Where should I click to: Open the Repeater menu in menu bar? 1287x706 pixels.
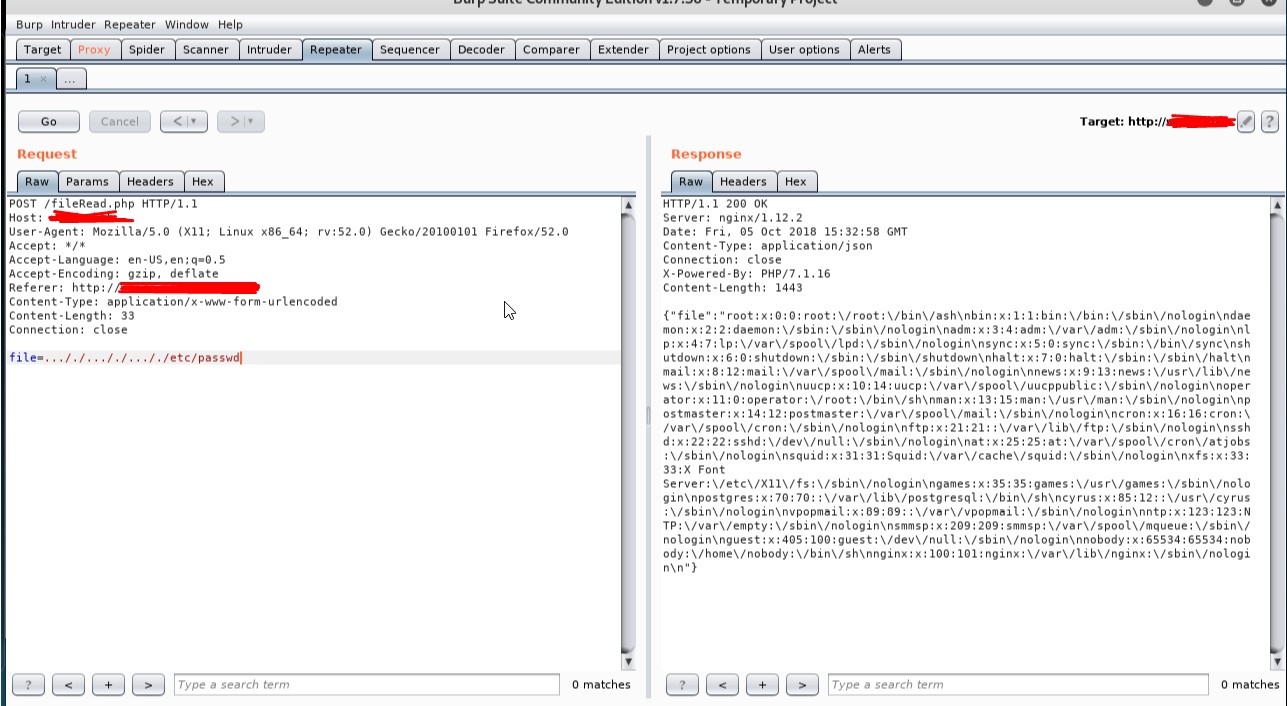click(130, 24)
